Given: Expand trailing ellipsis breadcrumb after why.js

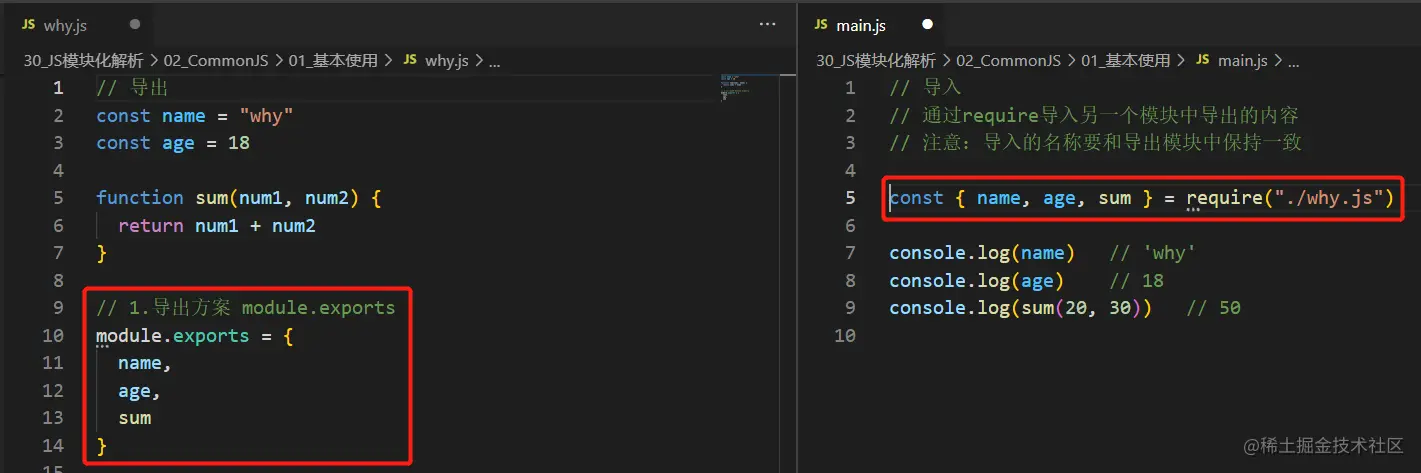Looking at the screenshot, I should click(494, 61).
